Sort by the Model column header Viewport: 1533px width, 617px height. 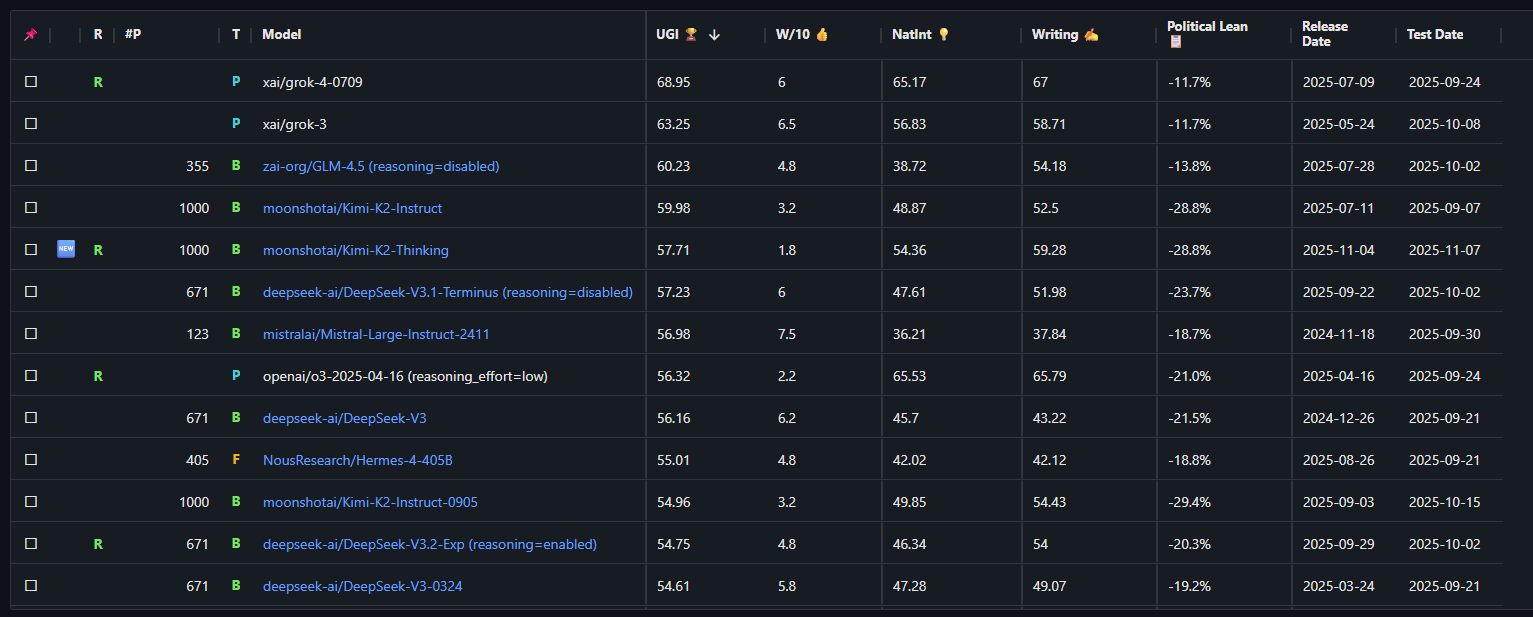(281, 35)
